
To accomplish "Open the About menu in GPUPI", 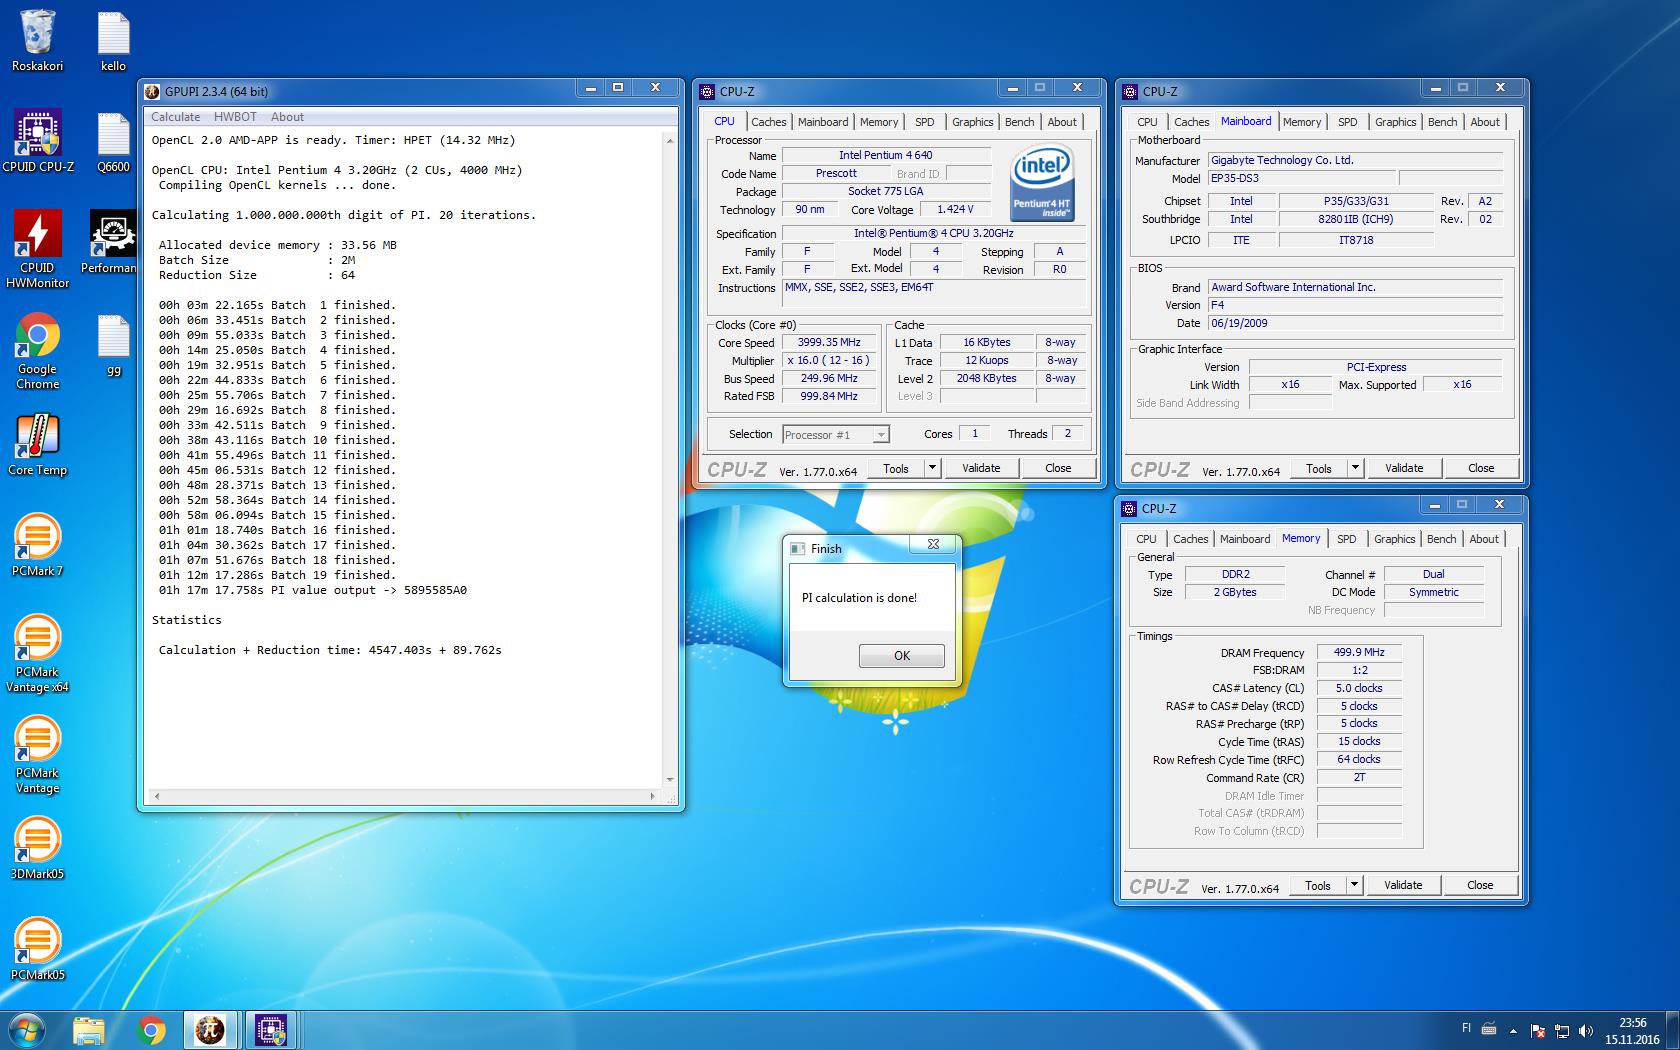I will pos(287,117).
